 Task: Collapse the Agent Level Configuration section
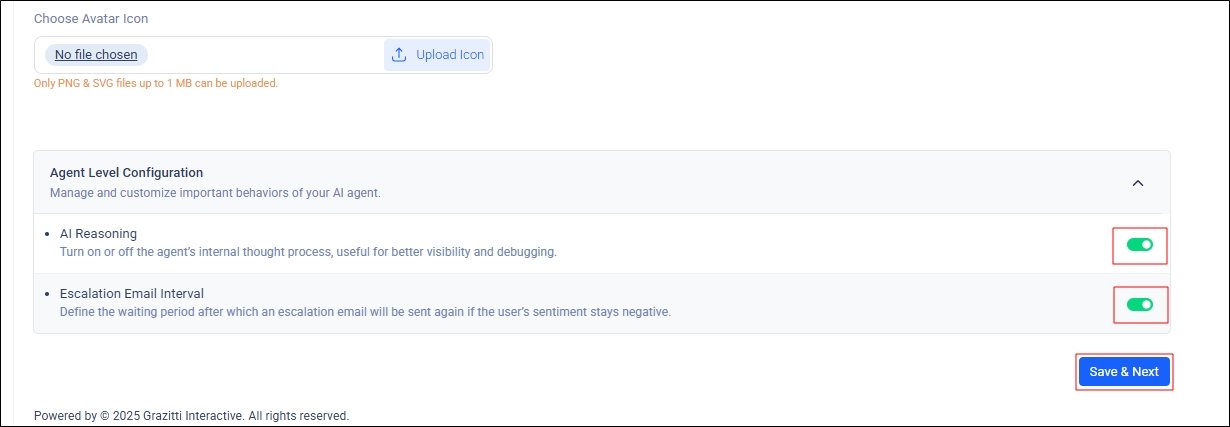point(1137,183)
